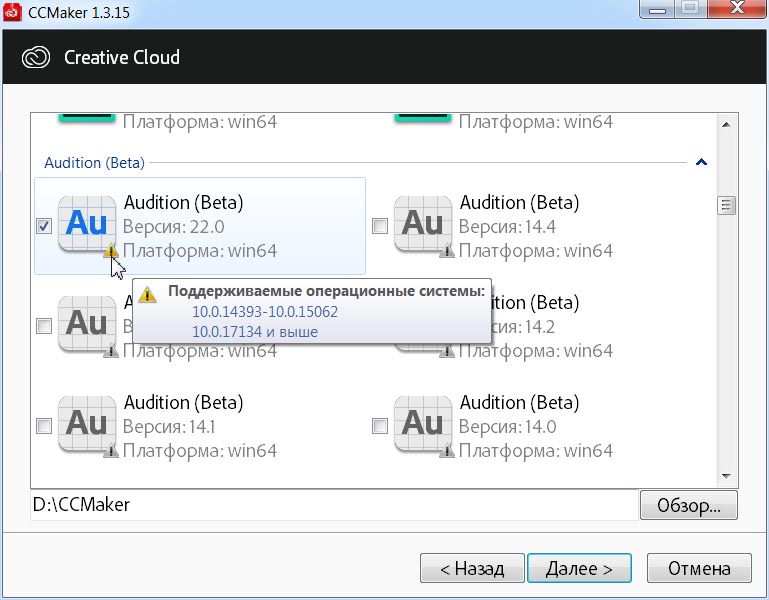This screenshot has width=769, height=600.
Task: Click the Audition (Beta) 22.0 Au icon
Action: point(87,223)
